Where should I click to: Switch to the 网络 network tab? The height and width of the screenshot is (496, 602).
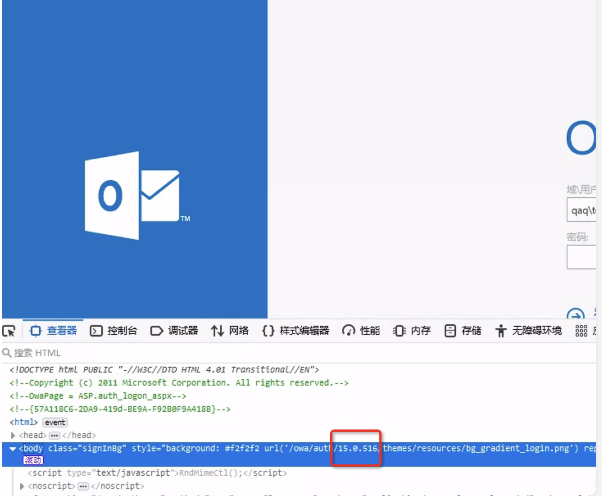[230, 331]
